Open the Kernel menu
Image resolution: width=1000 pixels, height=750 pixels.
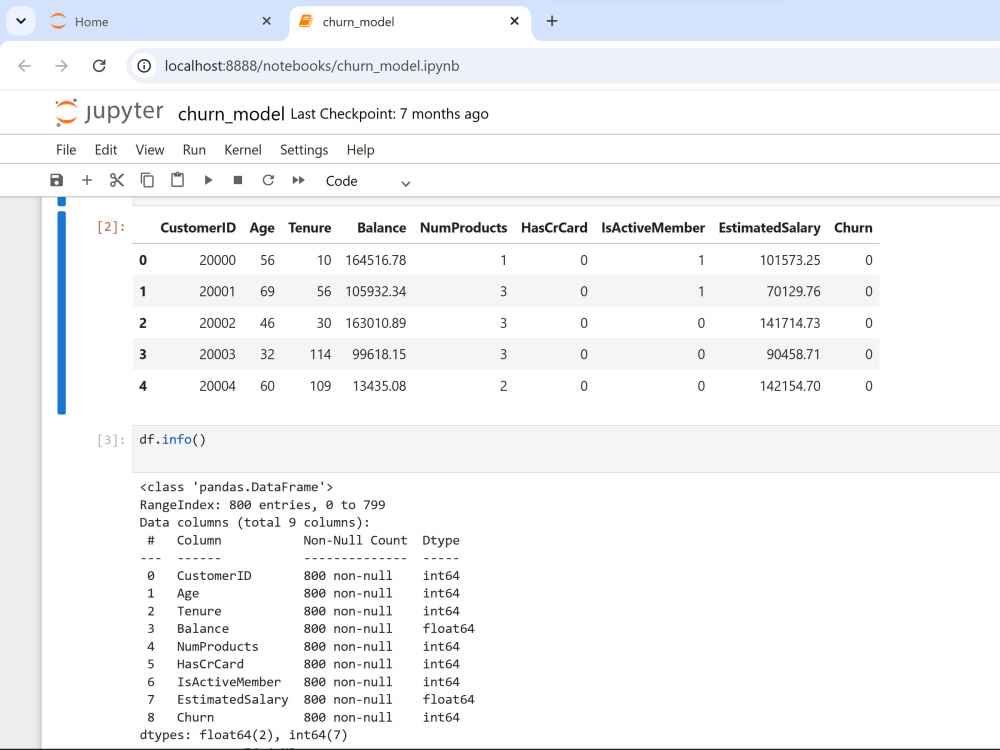pos(243,150)
